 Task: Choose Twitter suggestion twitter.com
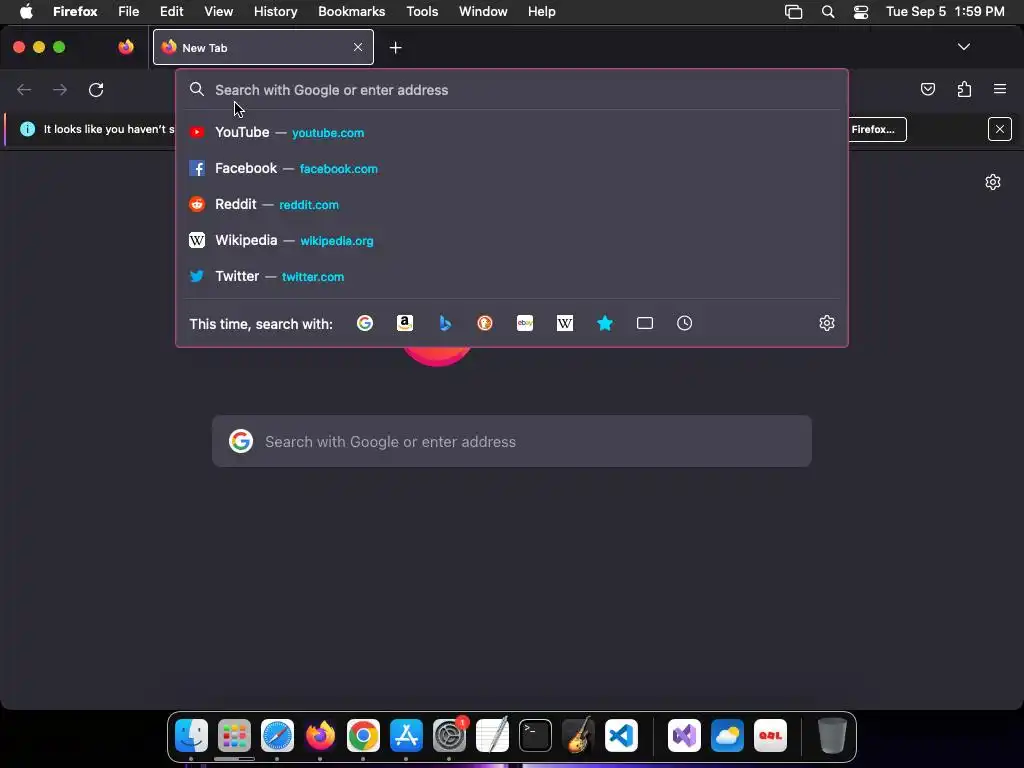tap(512, 276)
